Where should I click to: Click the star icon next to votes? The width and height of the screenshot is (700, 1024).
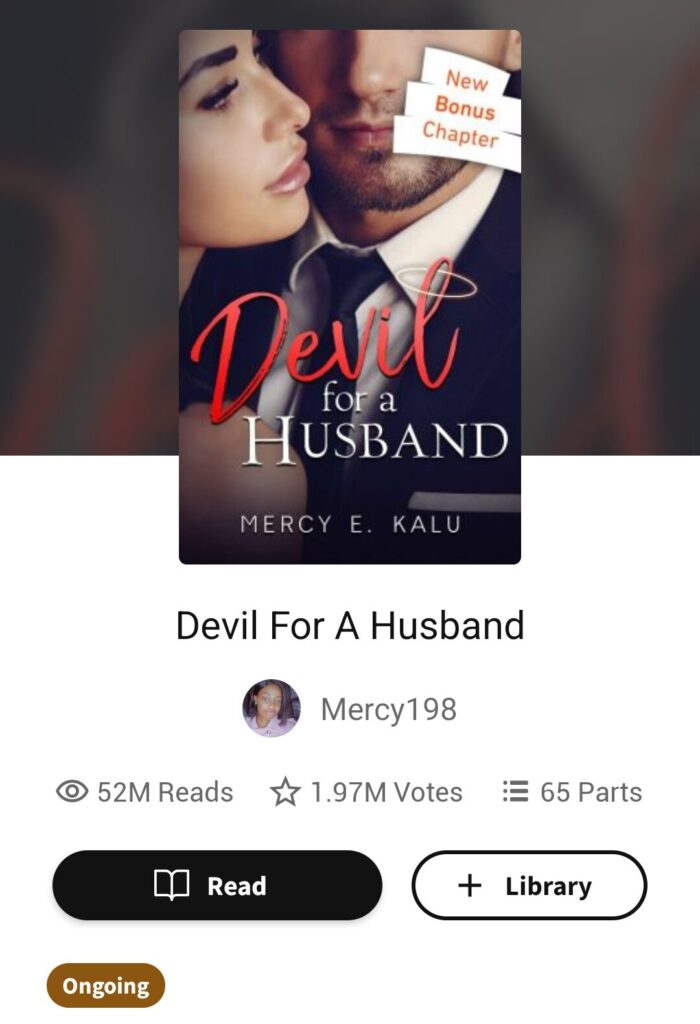tap(285, 792)
